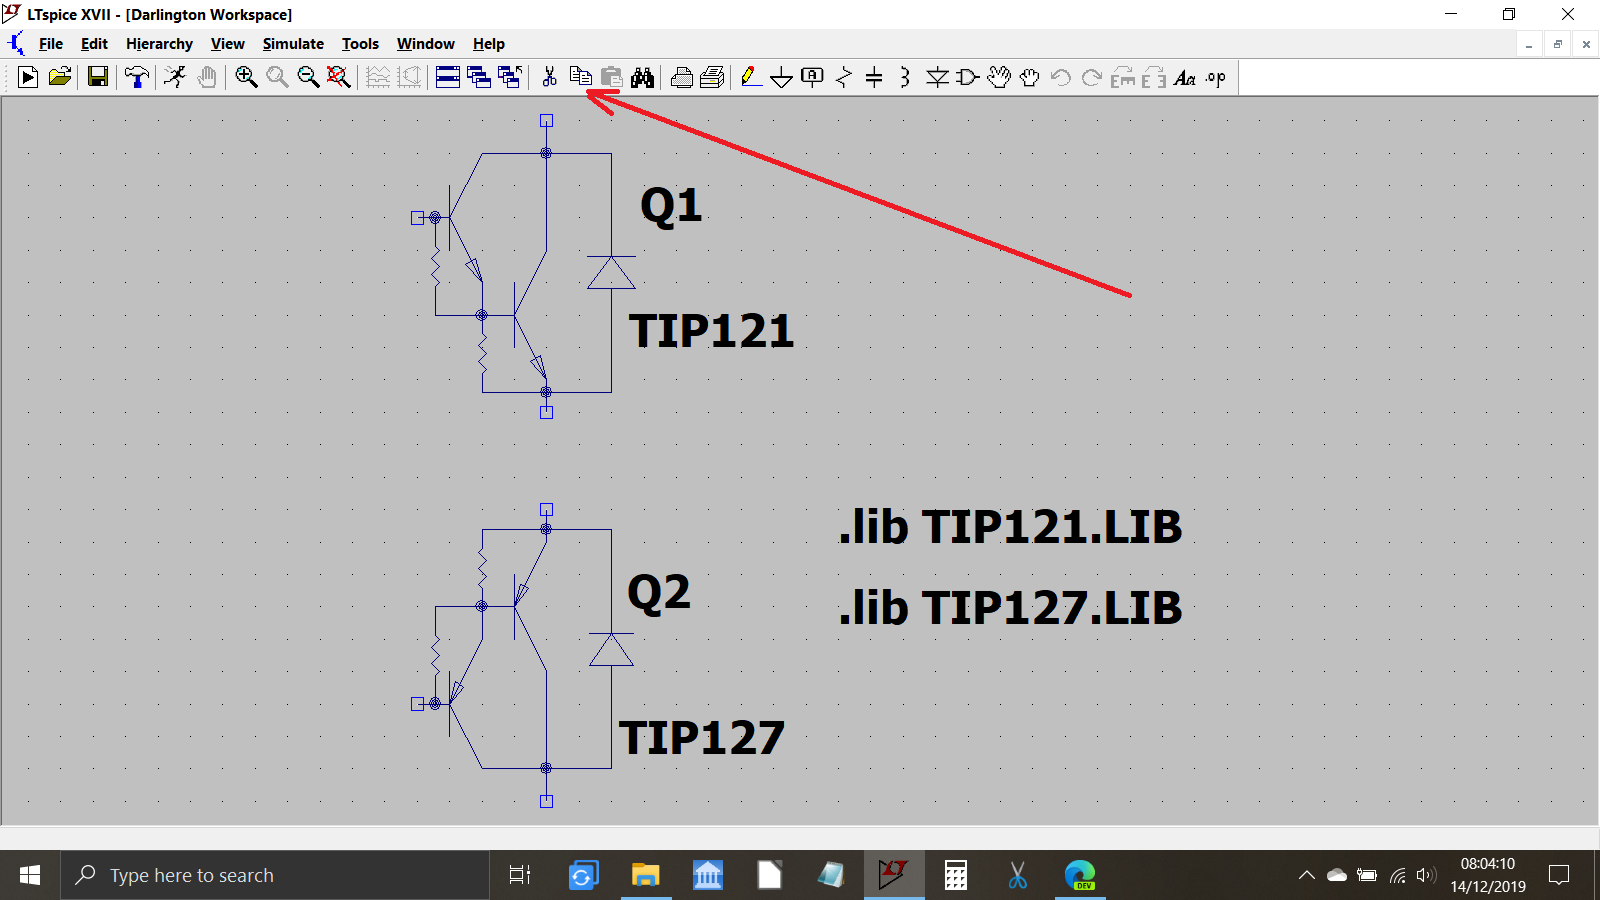Open the View menu
1600x900 pixels.
pyautogui.click(x=227, y=44)
